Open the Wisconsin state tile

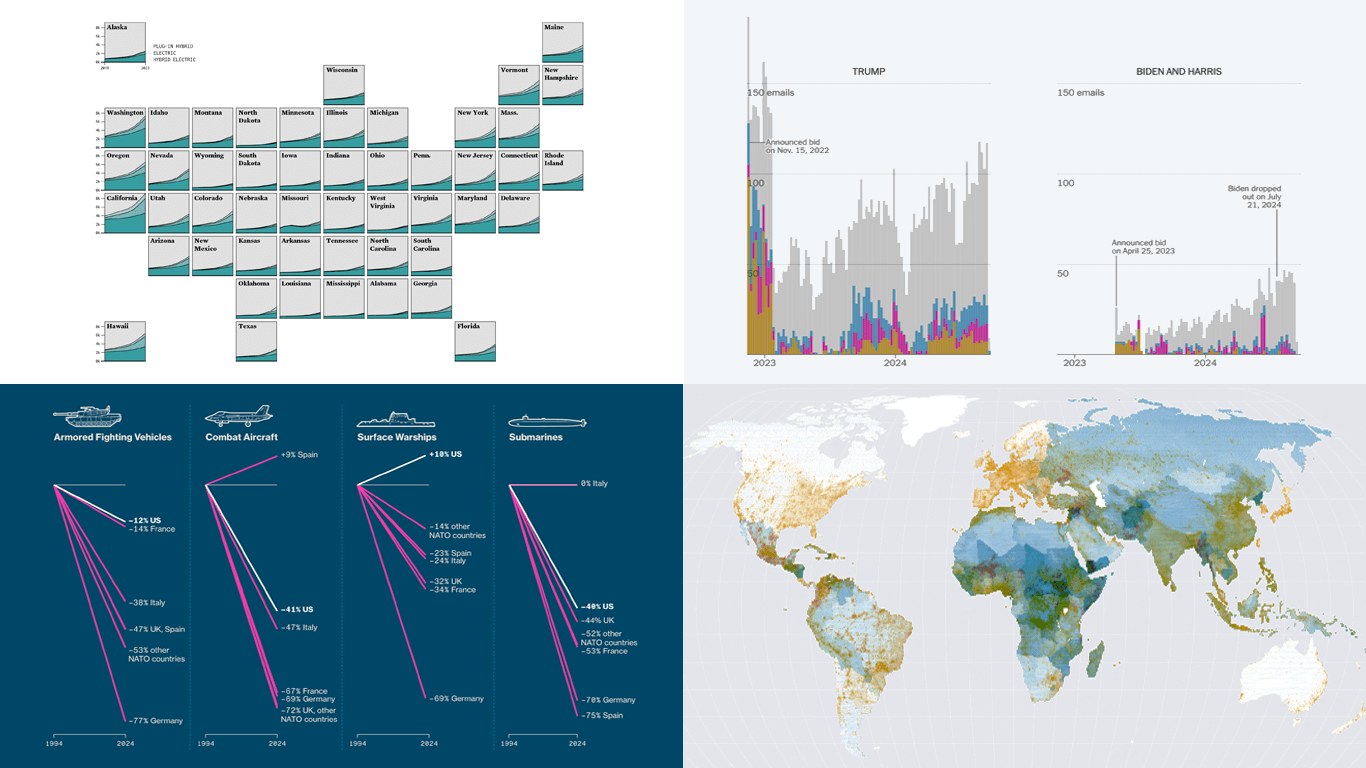(344, 85)
